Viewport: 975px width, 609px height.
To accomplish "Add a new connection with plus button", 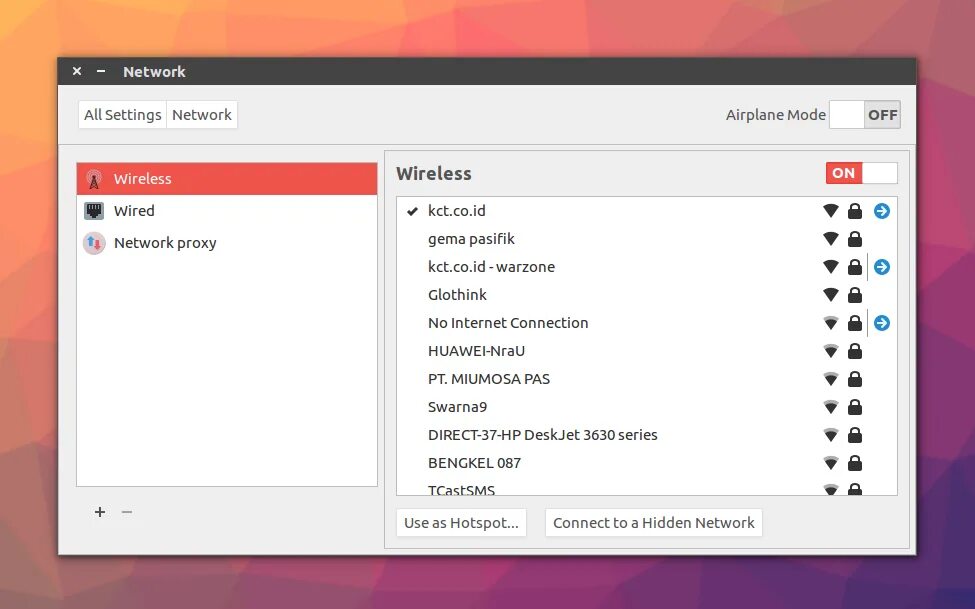I will tap(99, 512).
